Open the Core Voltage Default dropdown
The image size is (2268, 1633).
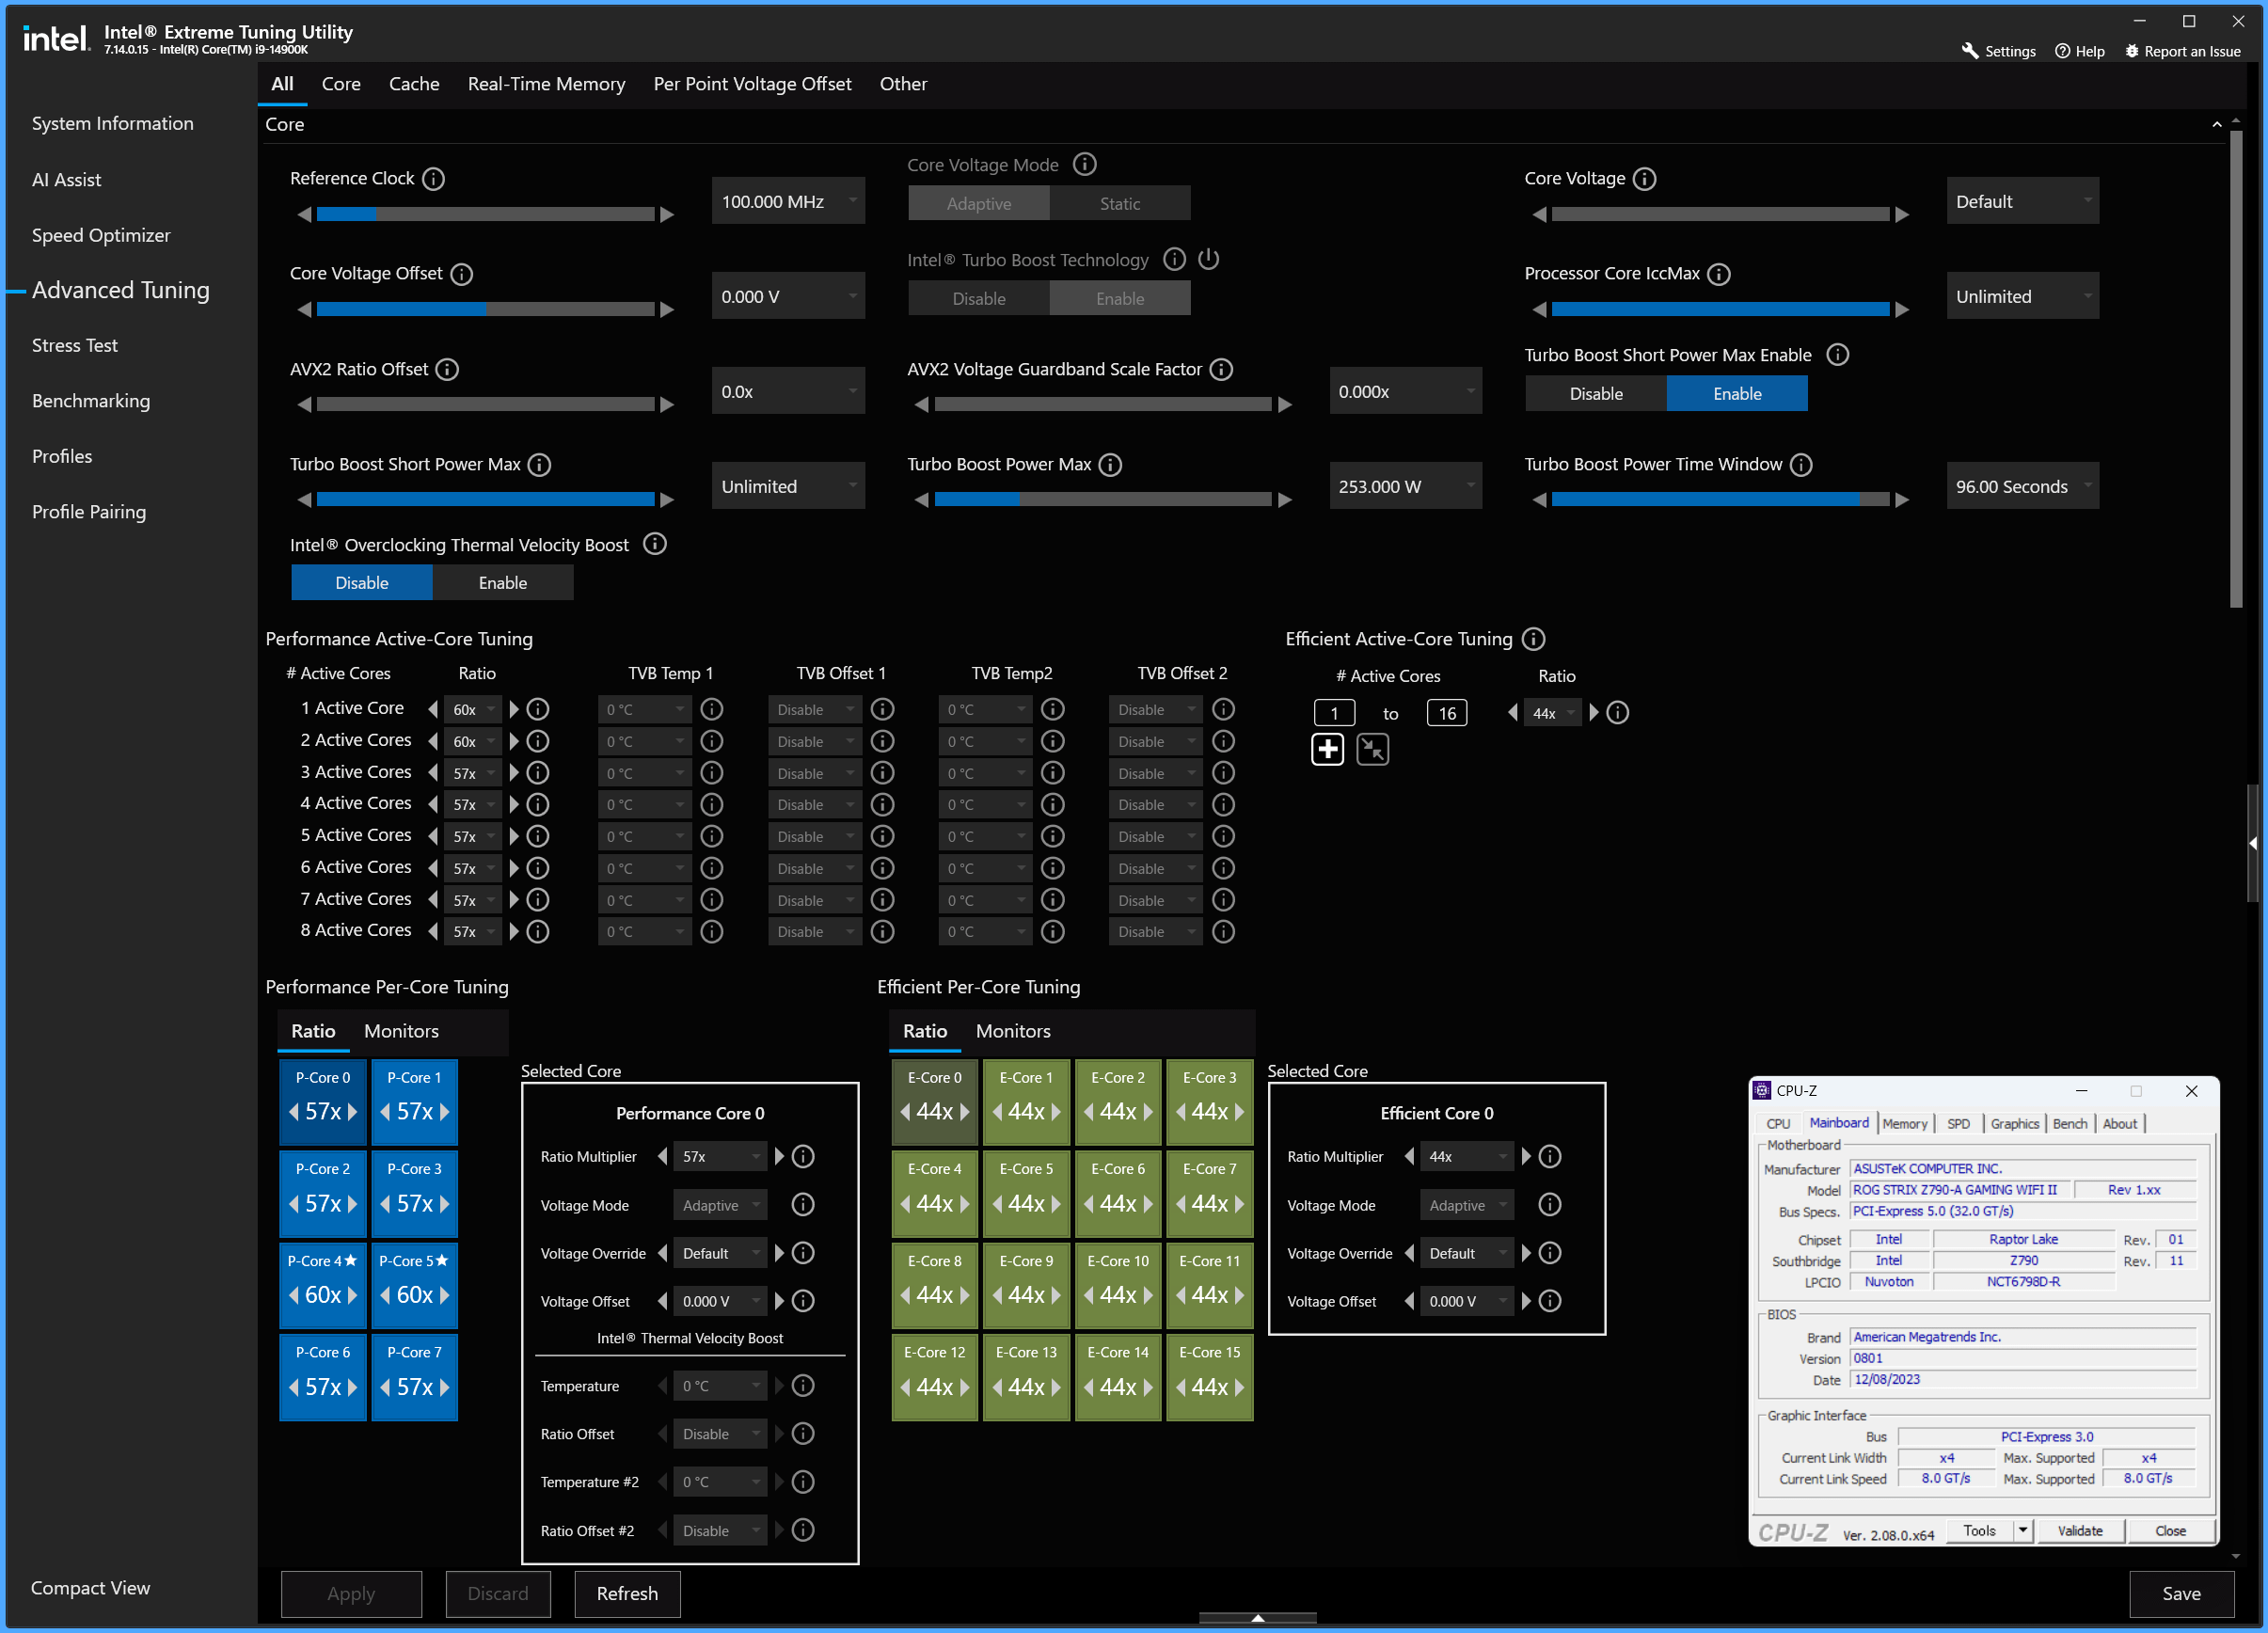pyautogui.click(x=2022, y=201)
